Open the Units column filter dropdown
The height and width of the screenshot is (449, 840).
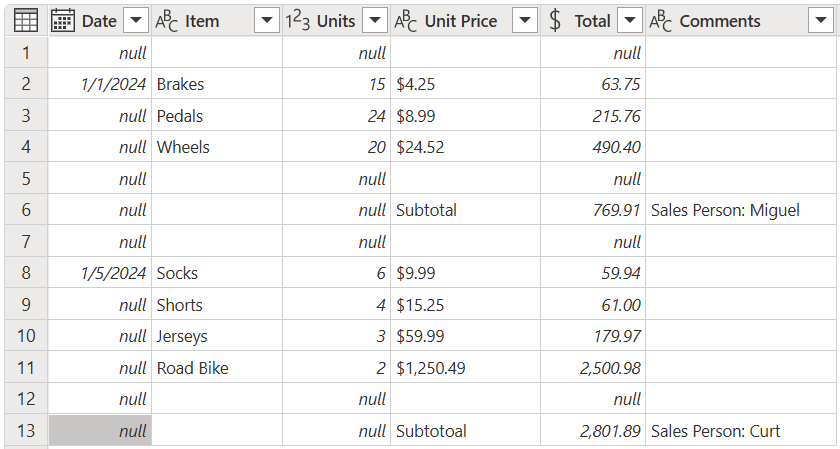[375, 20]
